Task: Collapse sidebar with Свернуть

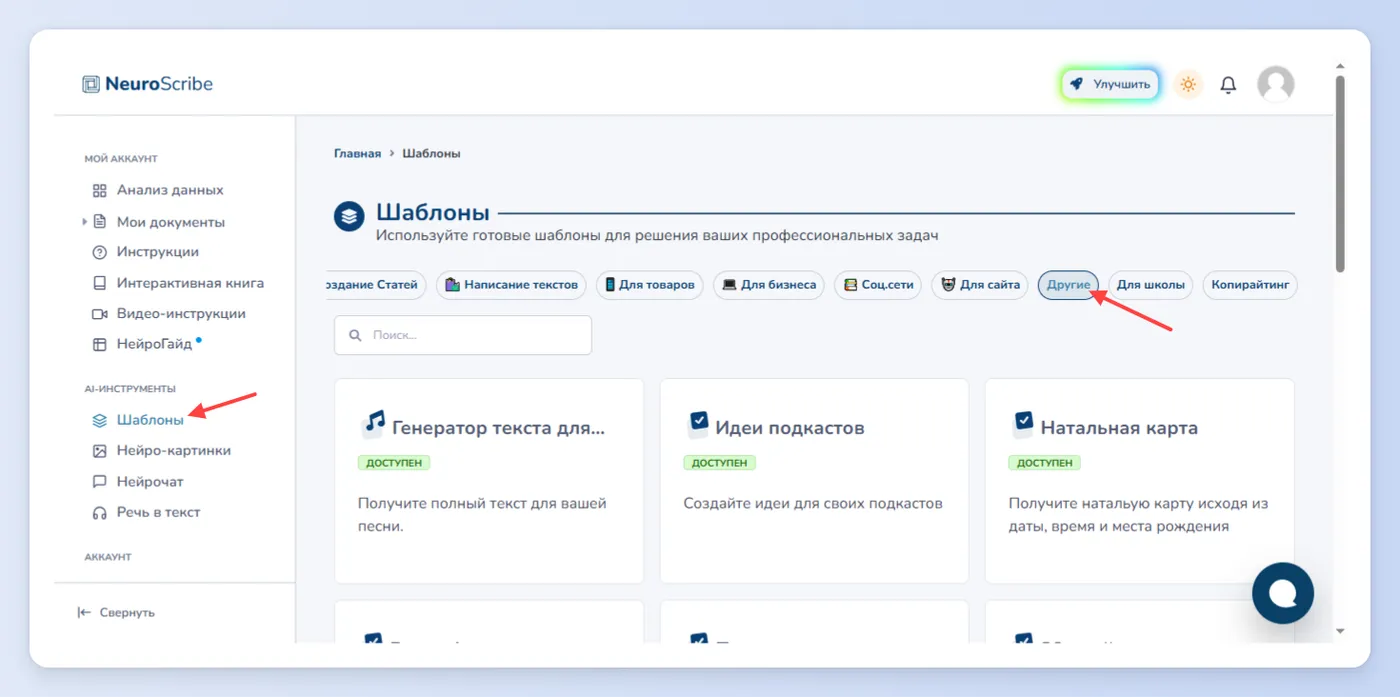Action: click(x=116, y=612)
